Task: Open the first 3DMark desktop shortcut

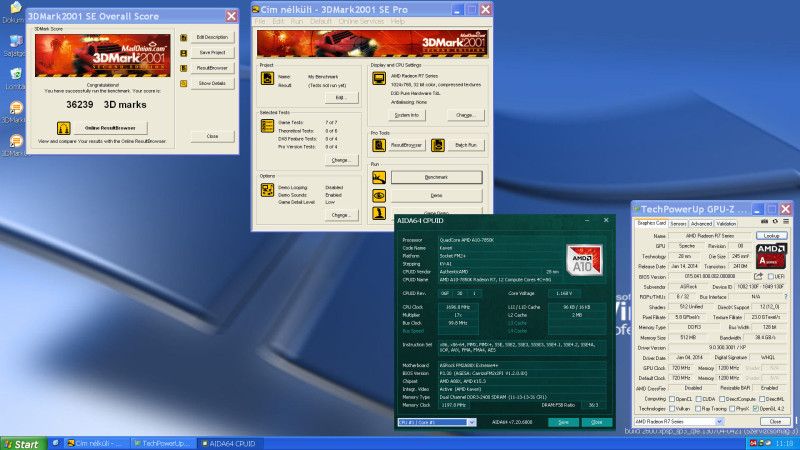Action: (14, 112)
